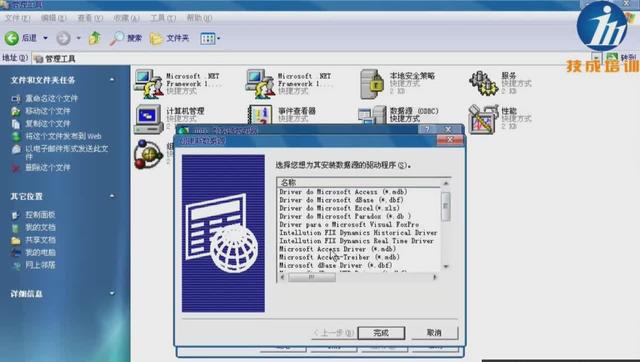Viewport: 640px width, 362px height.
Task: Go up one folder level
Action: 95,38
